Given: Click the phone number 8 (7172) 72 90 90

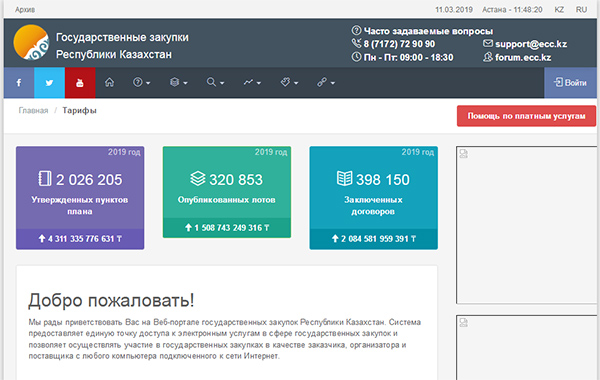Looking at the screenshot, I should coord(399,44).
